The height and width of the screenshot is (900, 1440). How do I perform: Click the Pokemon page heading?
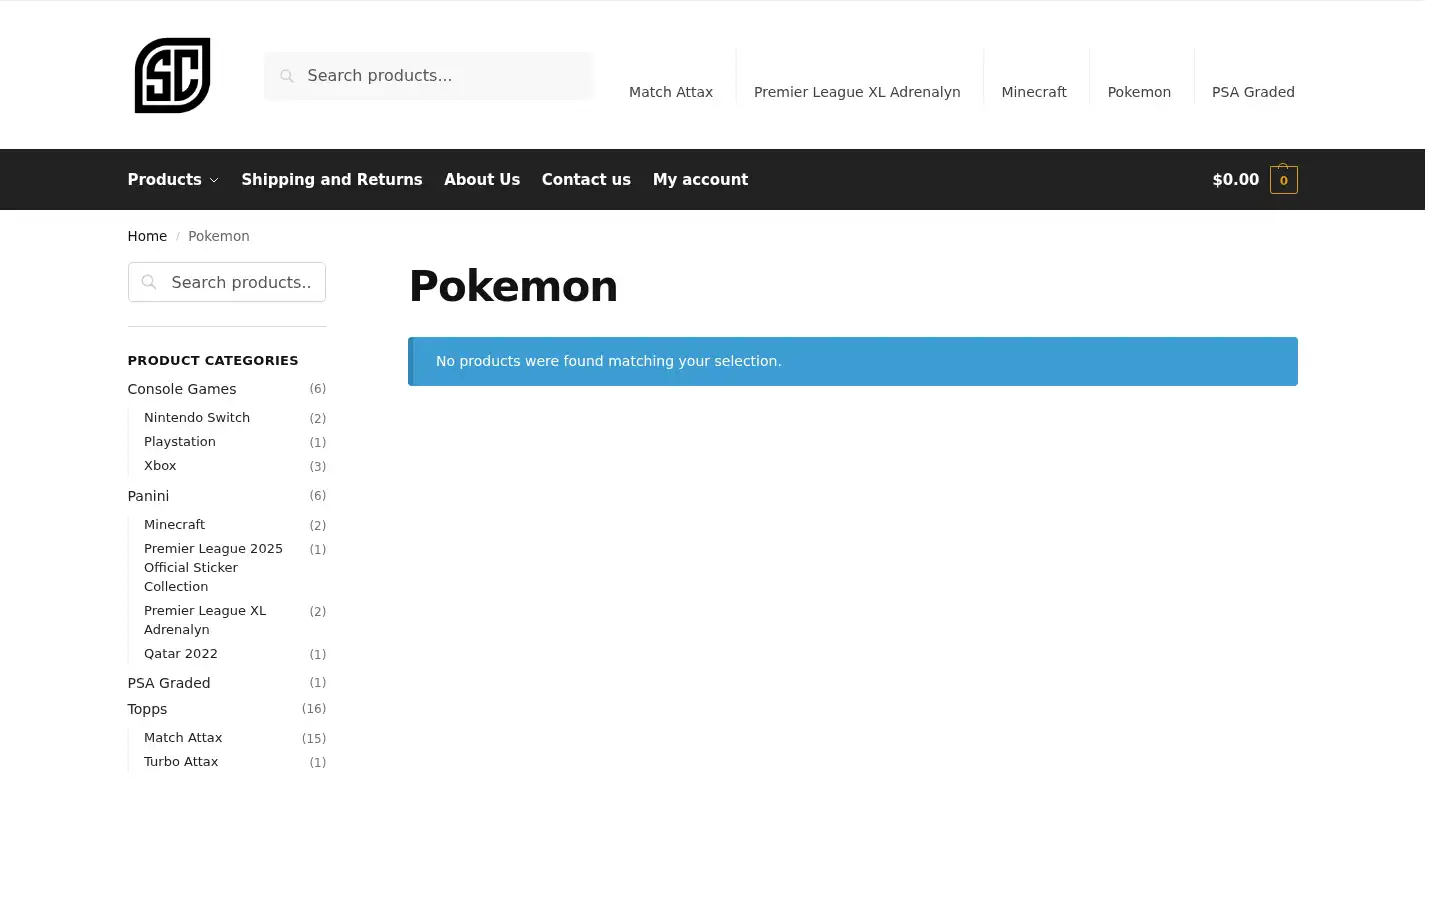click(x=513, y=286)
